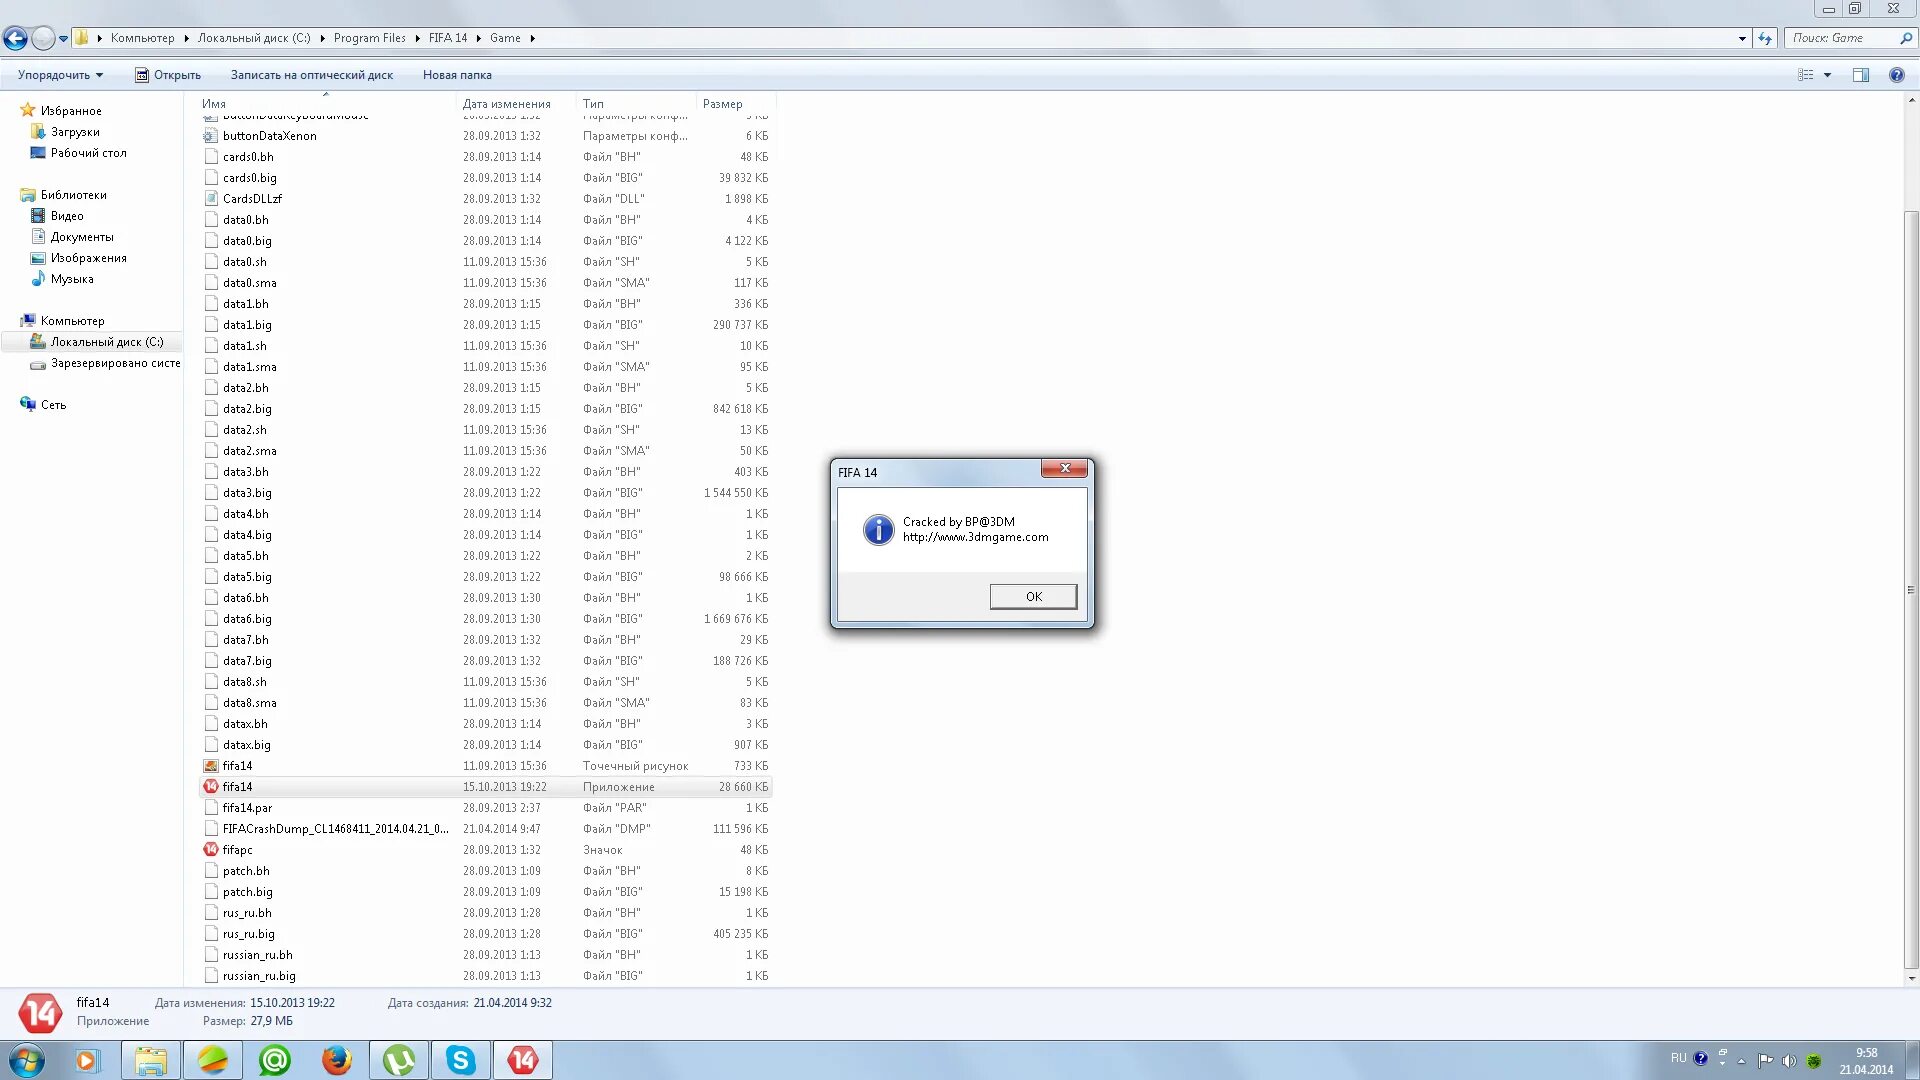Change the view with the view icon
1920x1080 pixels.
[1805, 75]
